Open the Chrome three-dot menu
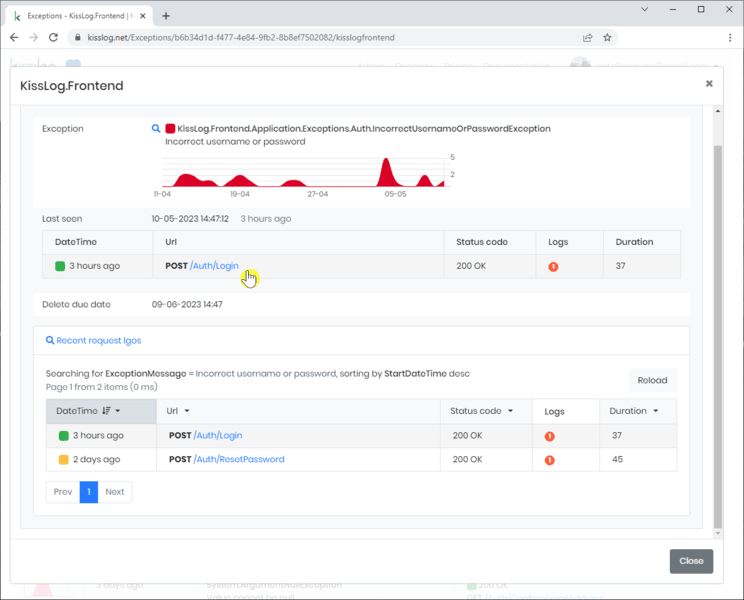This screenshot has width=744, height=600. click(x=730, y=37)
